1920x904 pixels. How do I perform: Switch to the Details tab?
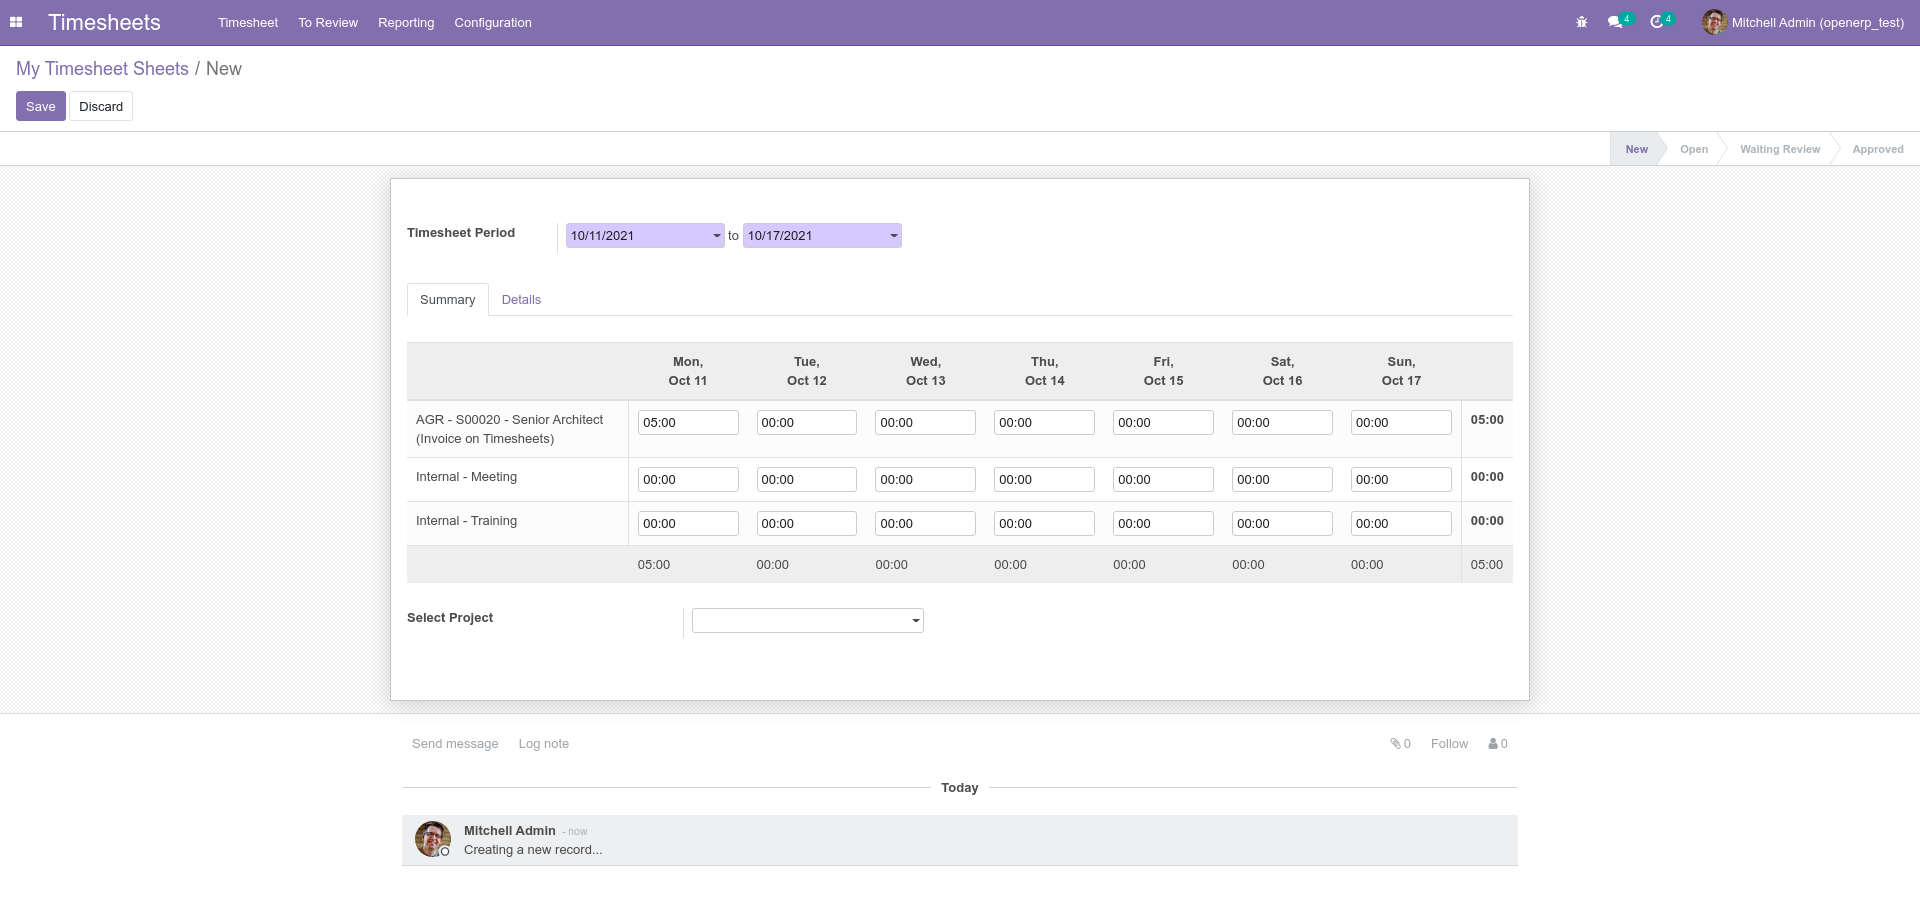(x=521, y=300)
